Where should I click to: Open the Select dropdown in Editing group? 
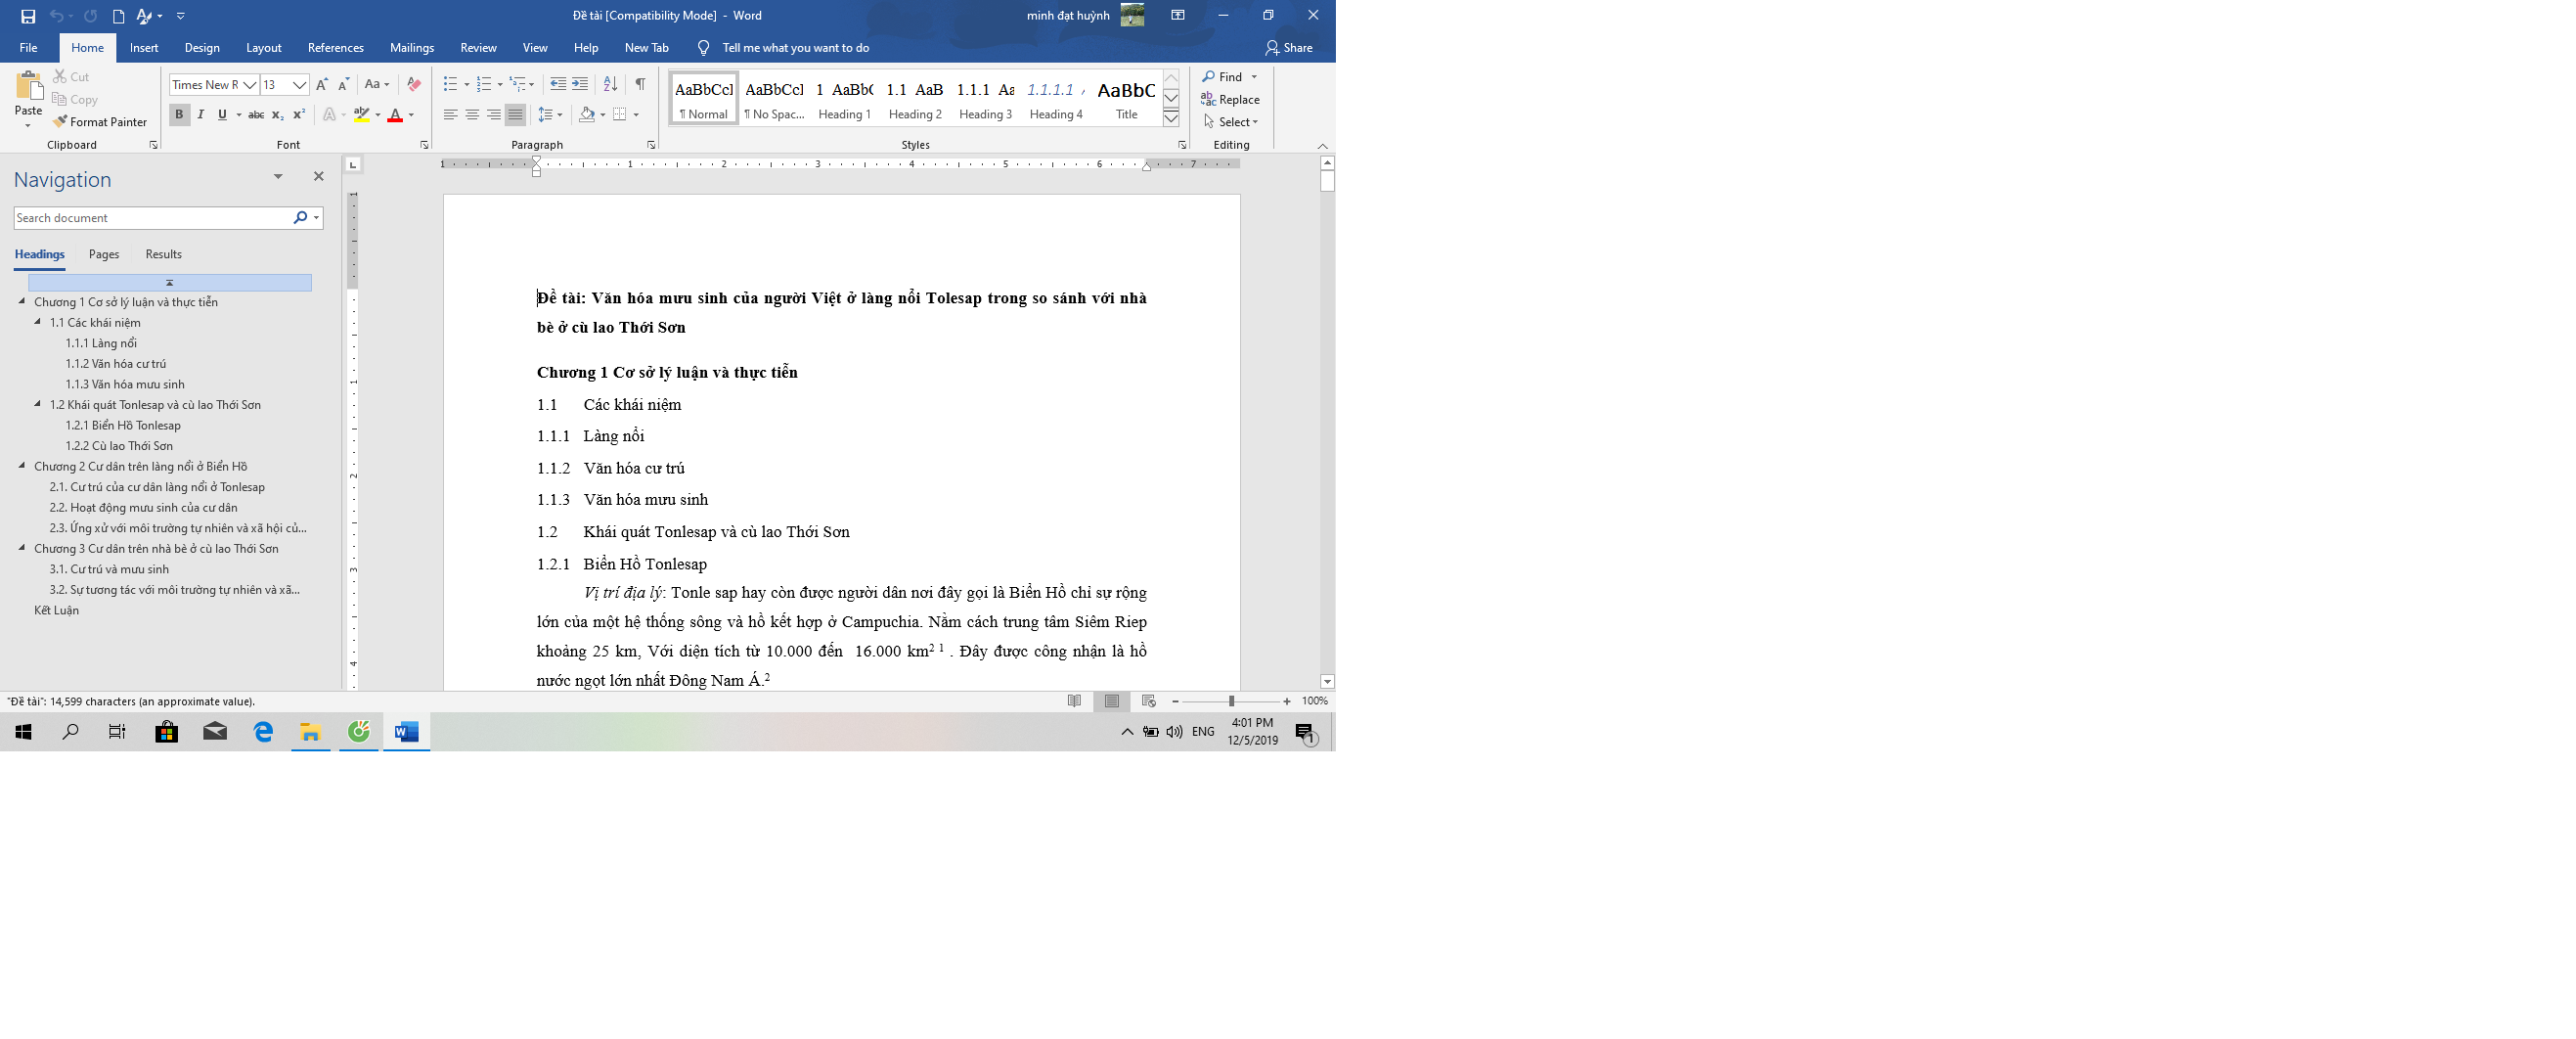coord(1231,122)
